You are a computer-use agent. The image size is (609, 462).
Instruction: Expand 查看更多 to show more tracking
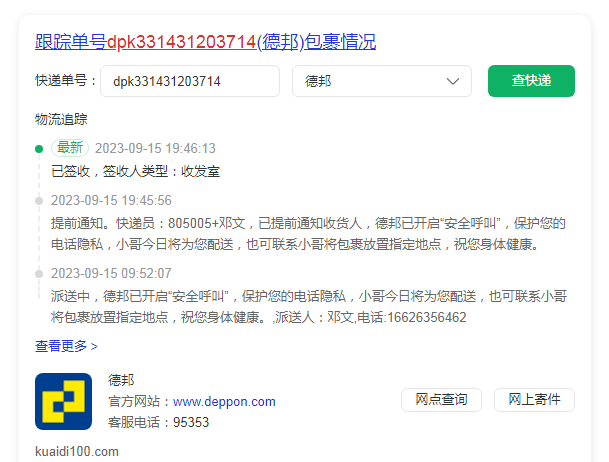coord(66,346)
